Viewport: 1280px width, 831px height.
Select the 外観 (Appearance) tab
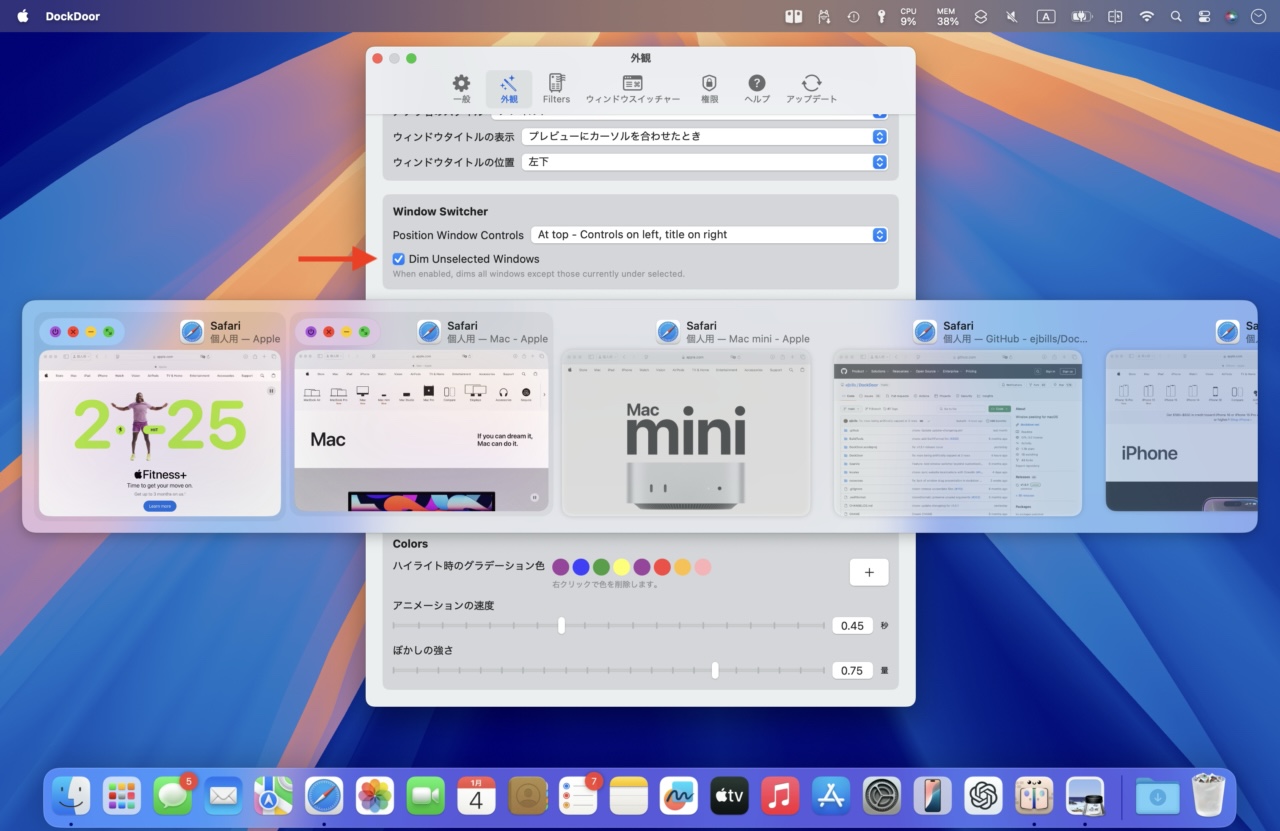tap(509, 88)
